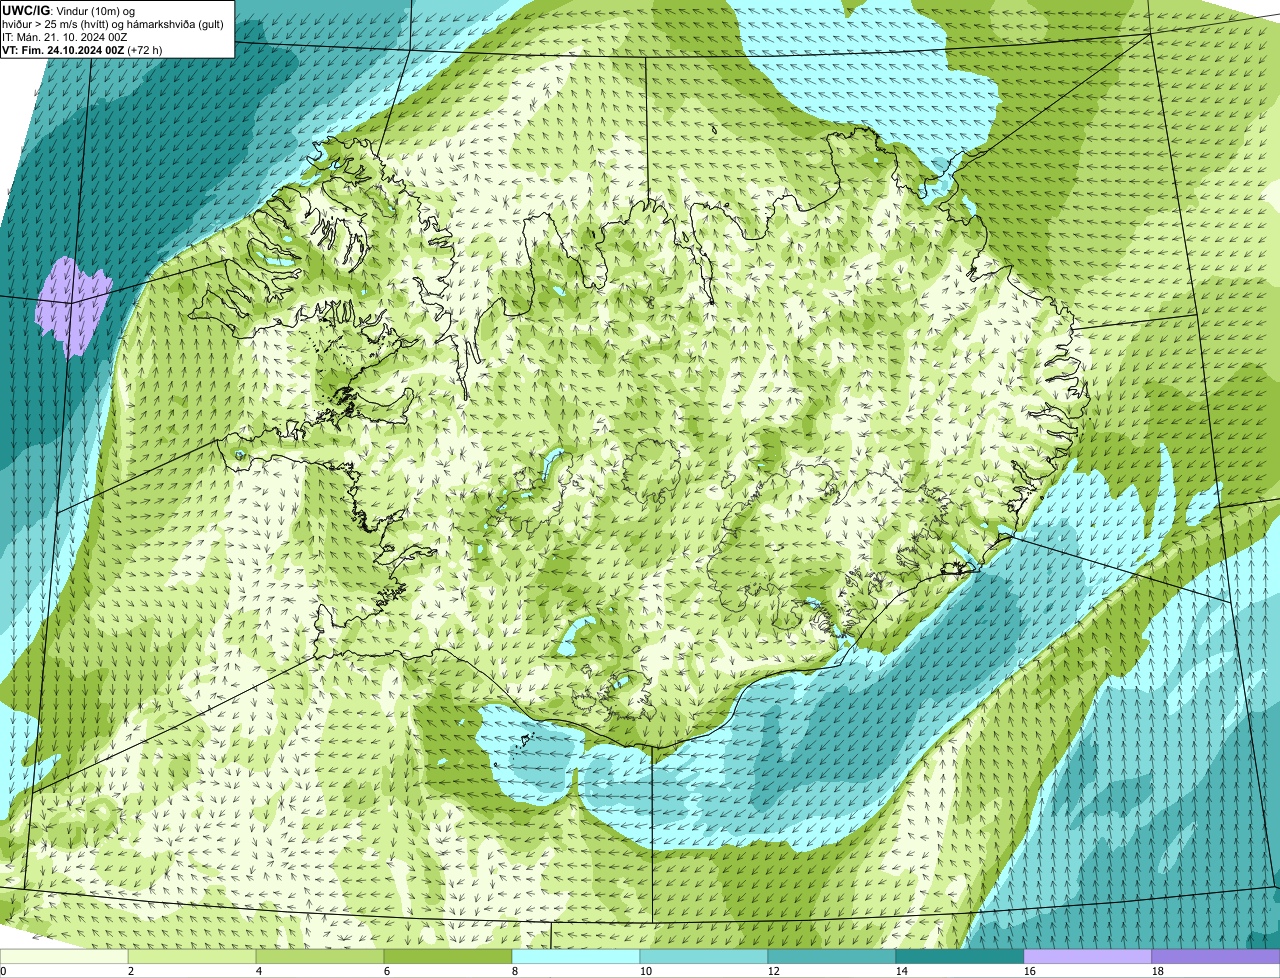Click the 16–18 m/s light purple legend swatch

click(x=1088, y=956)
